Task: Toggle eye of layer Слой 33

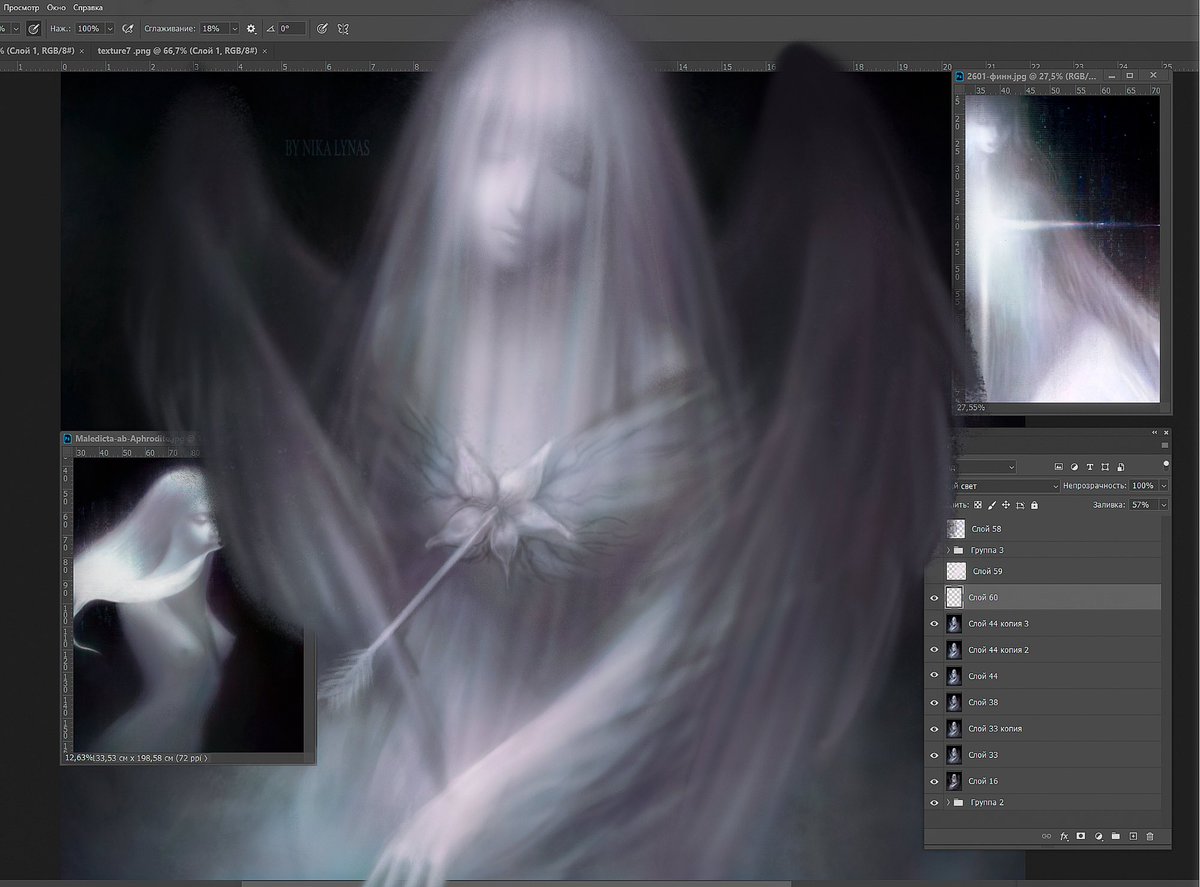Action: pos(934,755)
